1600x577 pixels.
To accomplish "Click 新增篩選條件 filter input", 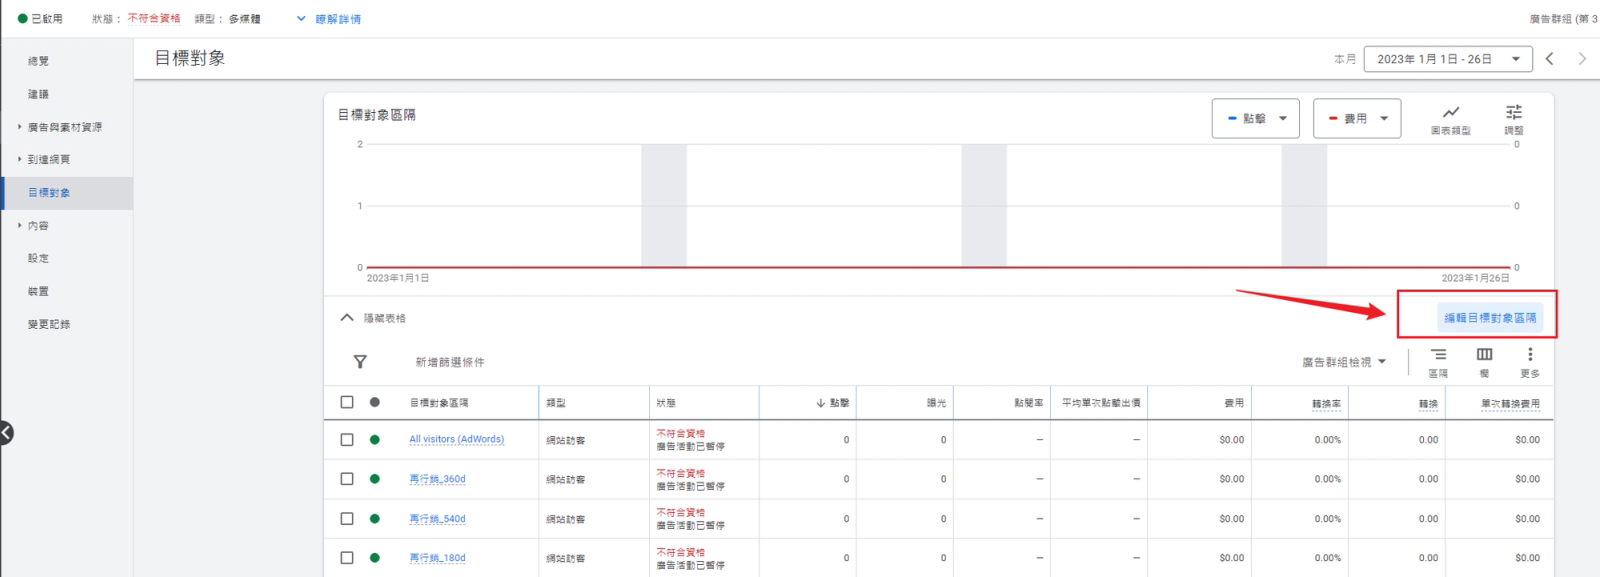I will click(450, 362).
